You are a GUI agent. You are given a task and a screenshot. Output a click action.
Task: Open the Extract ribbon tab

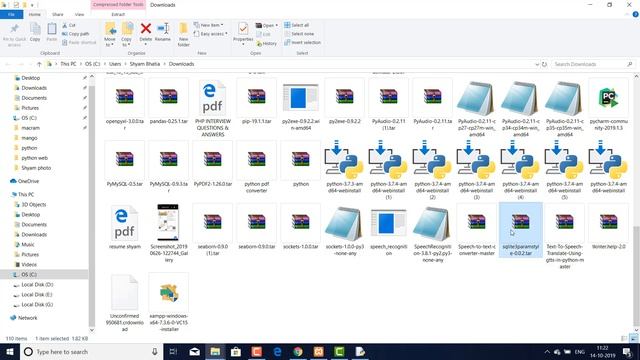point(118,14)
